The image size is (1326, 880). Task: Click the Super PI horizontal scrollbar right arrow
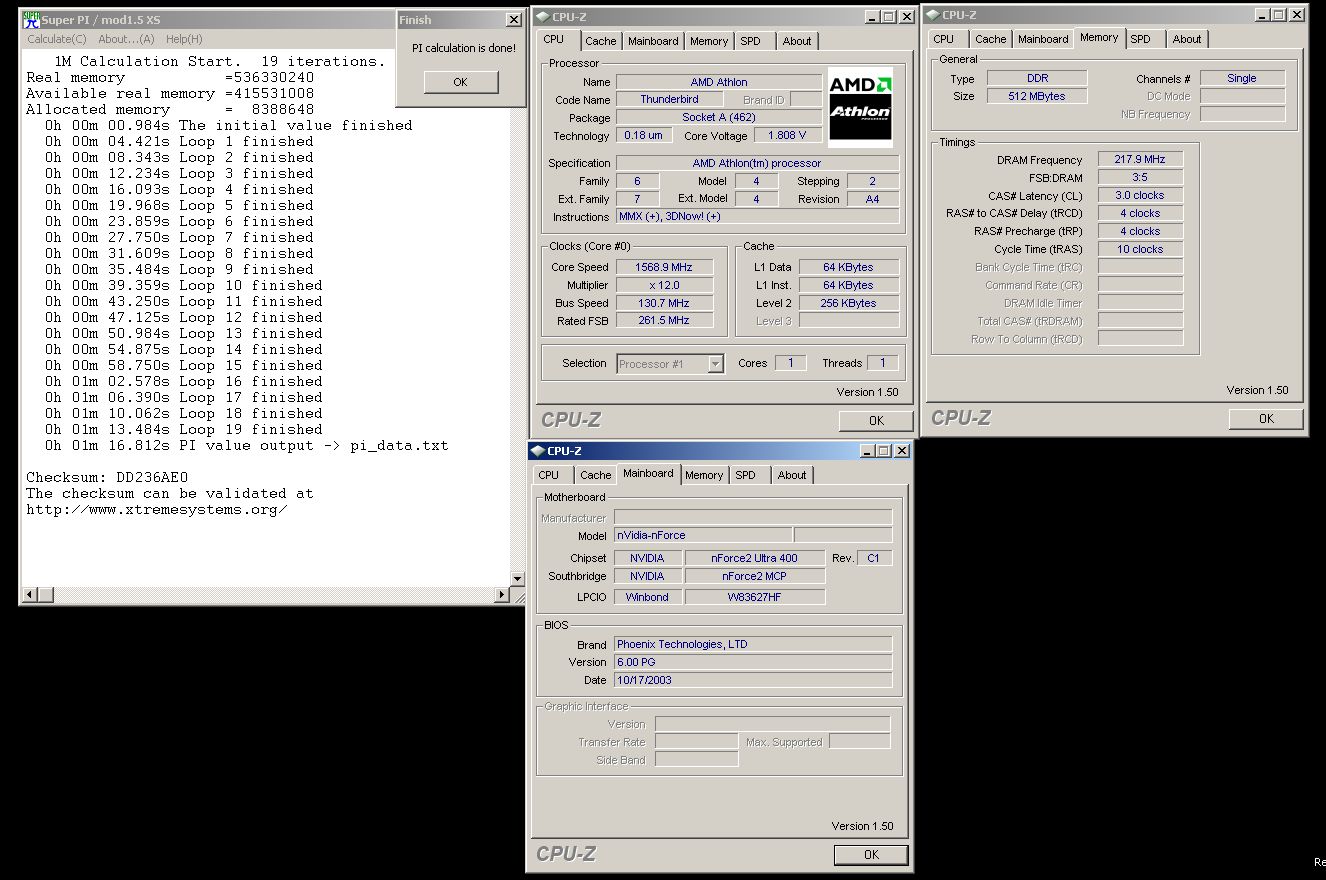[x=502, y=595]
